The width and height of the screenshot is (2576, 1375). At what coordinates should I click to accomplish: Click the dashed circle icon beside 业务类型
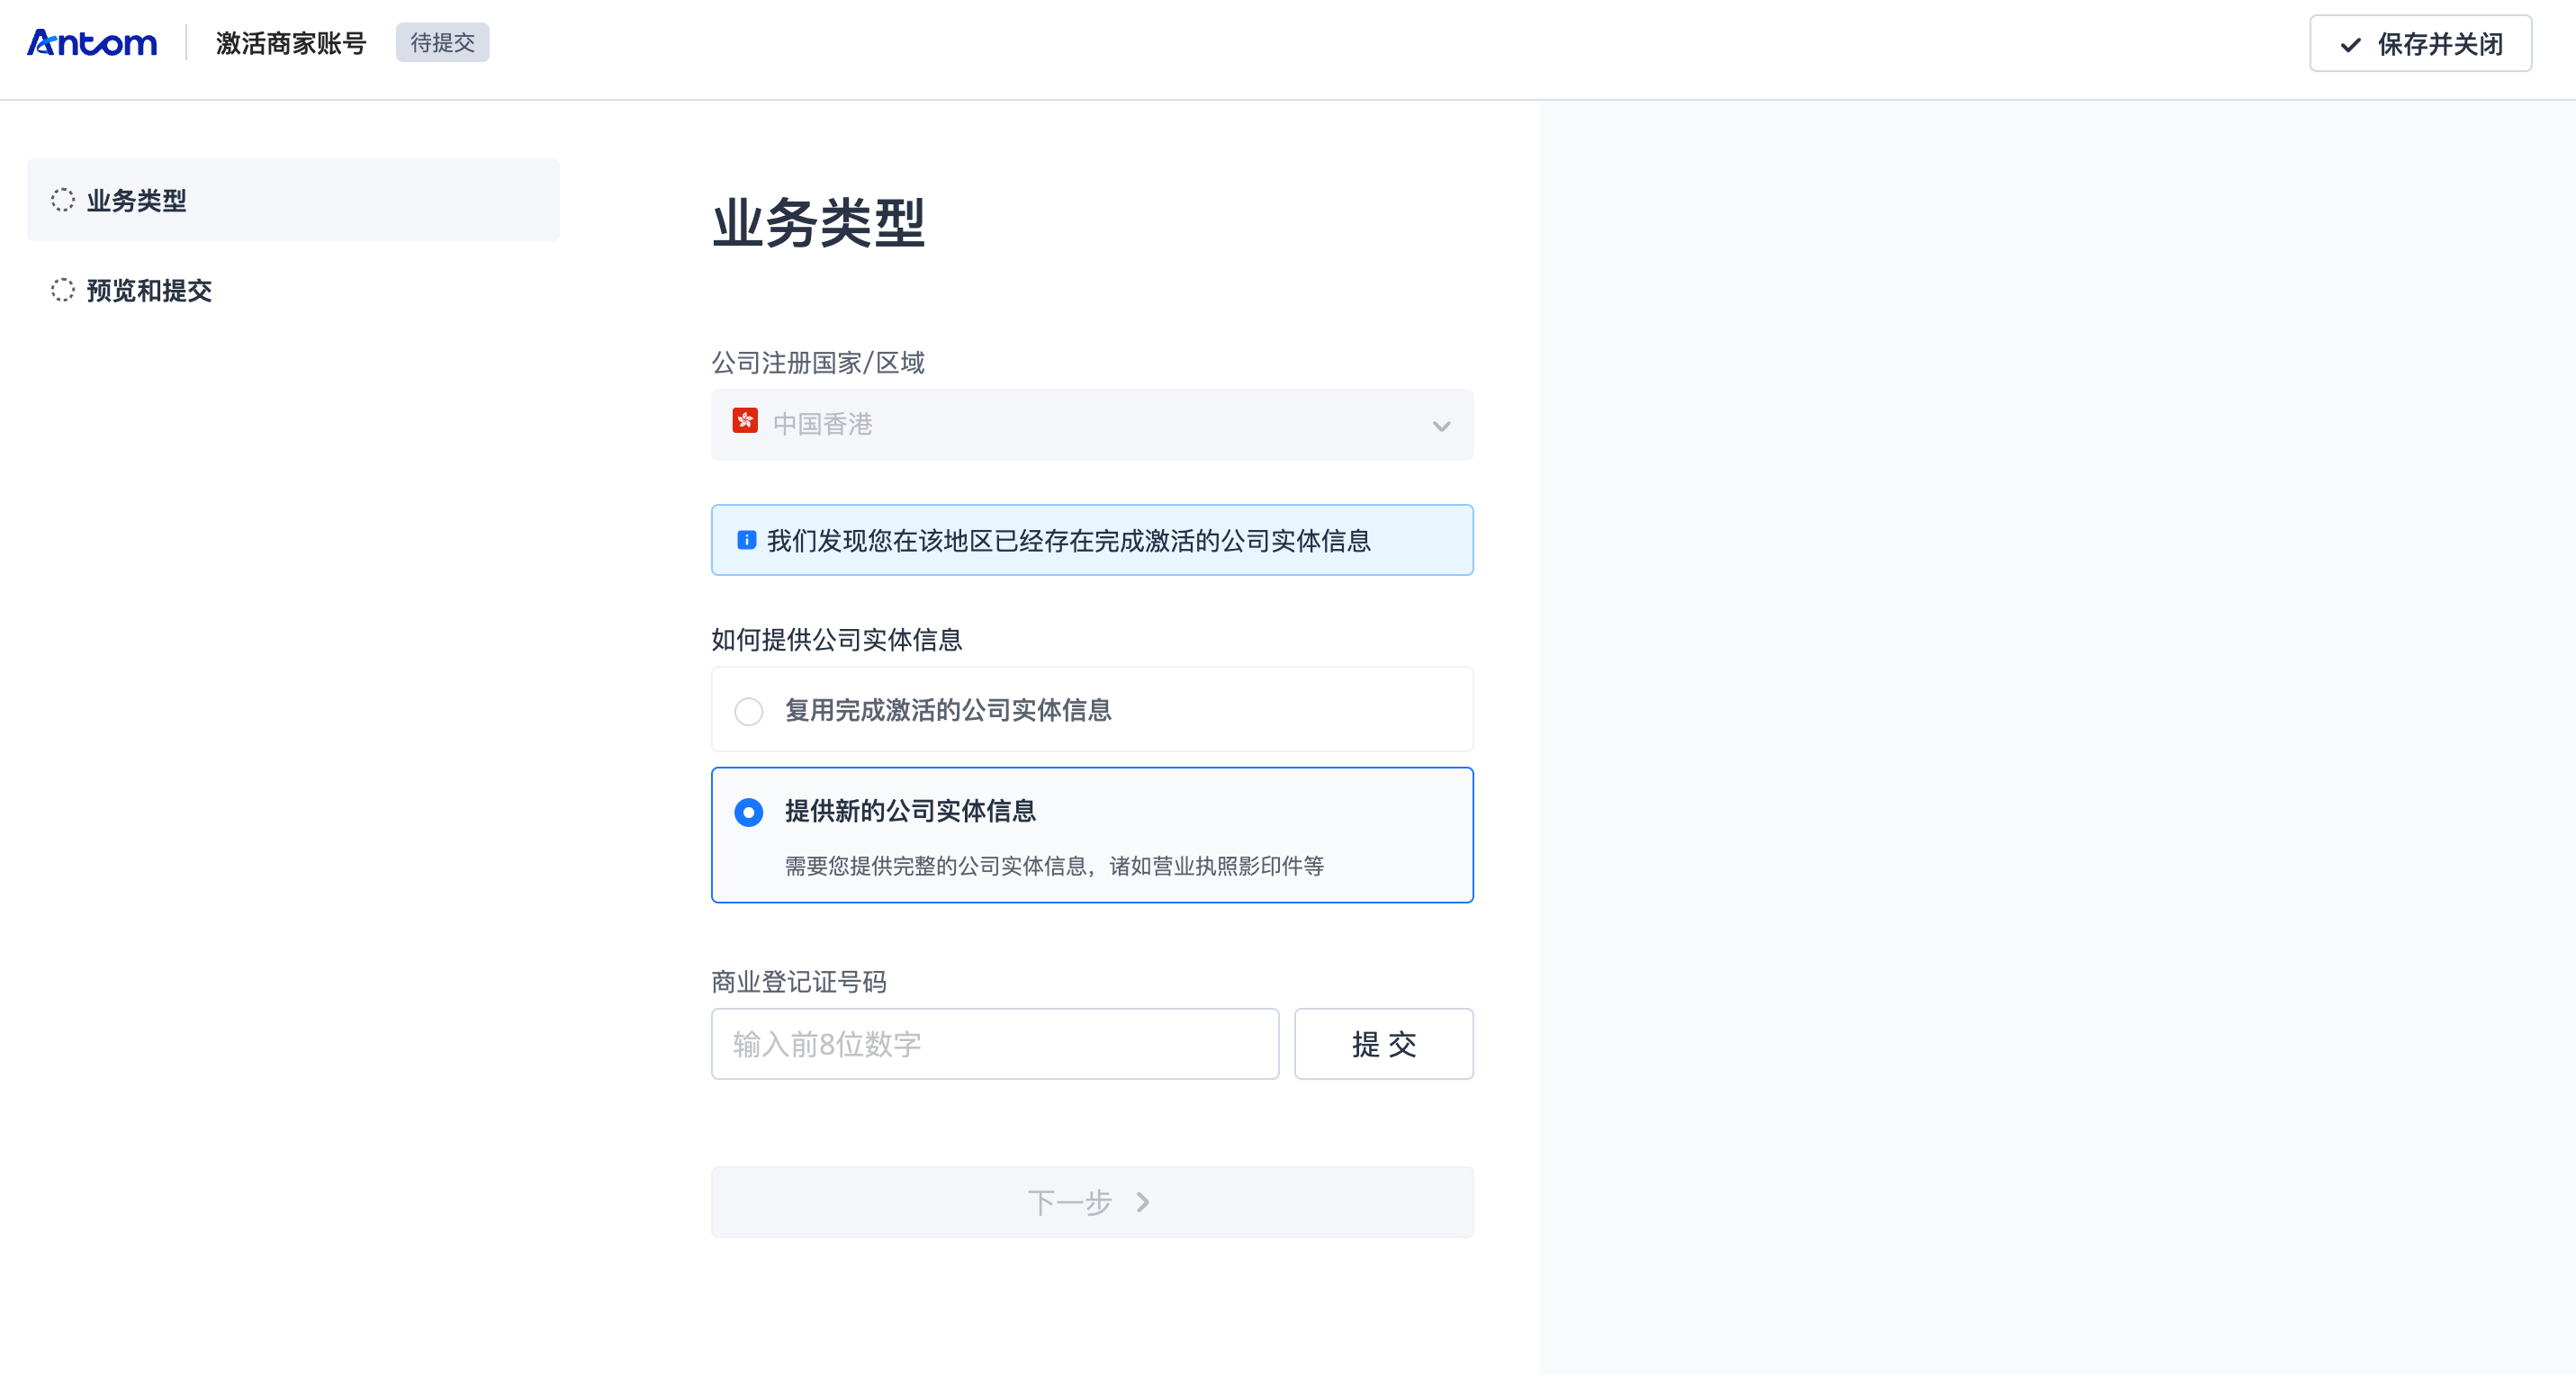point(63,200)
